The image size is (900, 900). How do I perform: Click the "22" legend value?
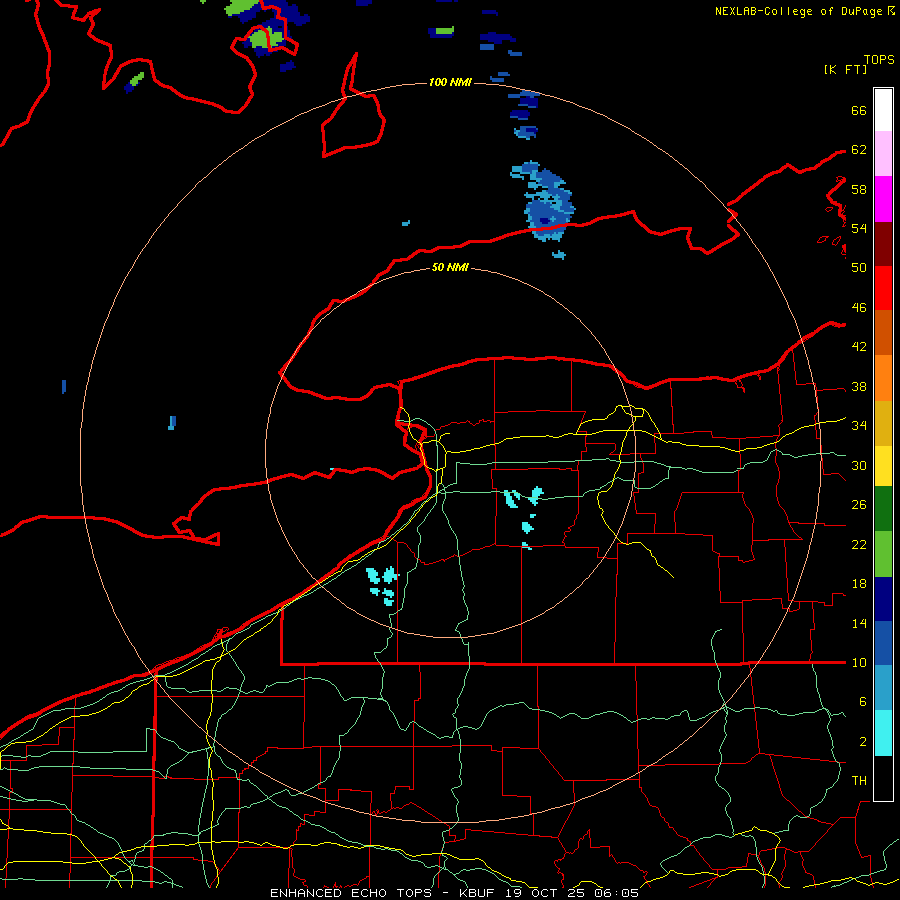click(x=859, y=544)
